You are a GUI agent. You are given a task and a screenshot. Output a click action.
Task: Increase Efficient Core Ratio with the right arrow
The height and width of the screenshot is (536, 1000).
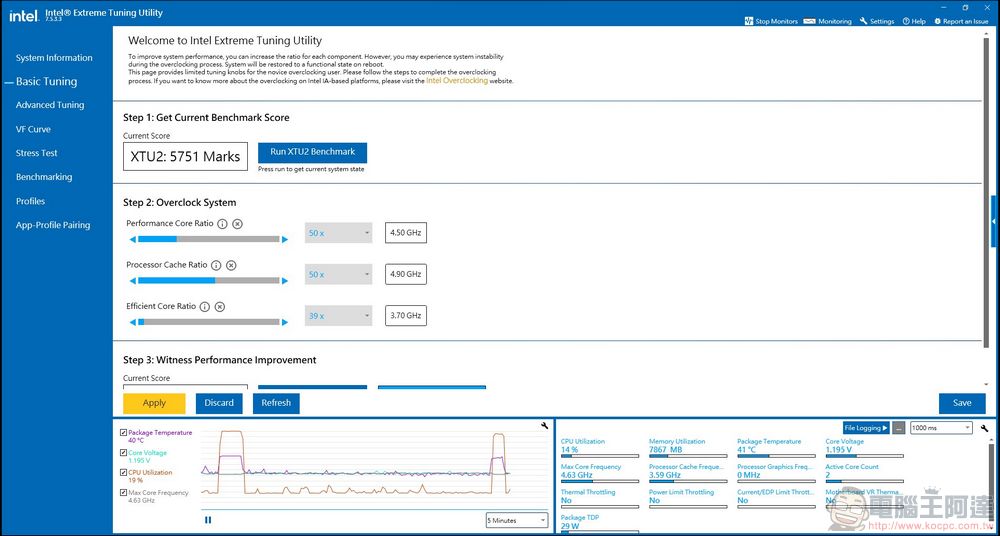coord(285,322)
